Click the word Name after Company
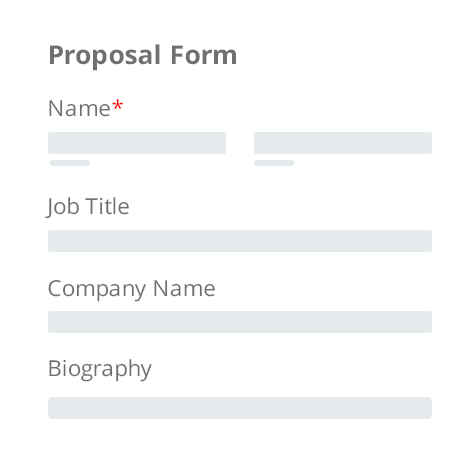Viewport: 472px width, 453px height. point(184,288)
